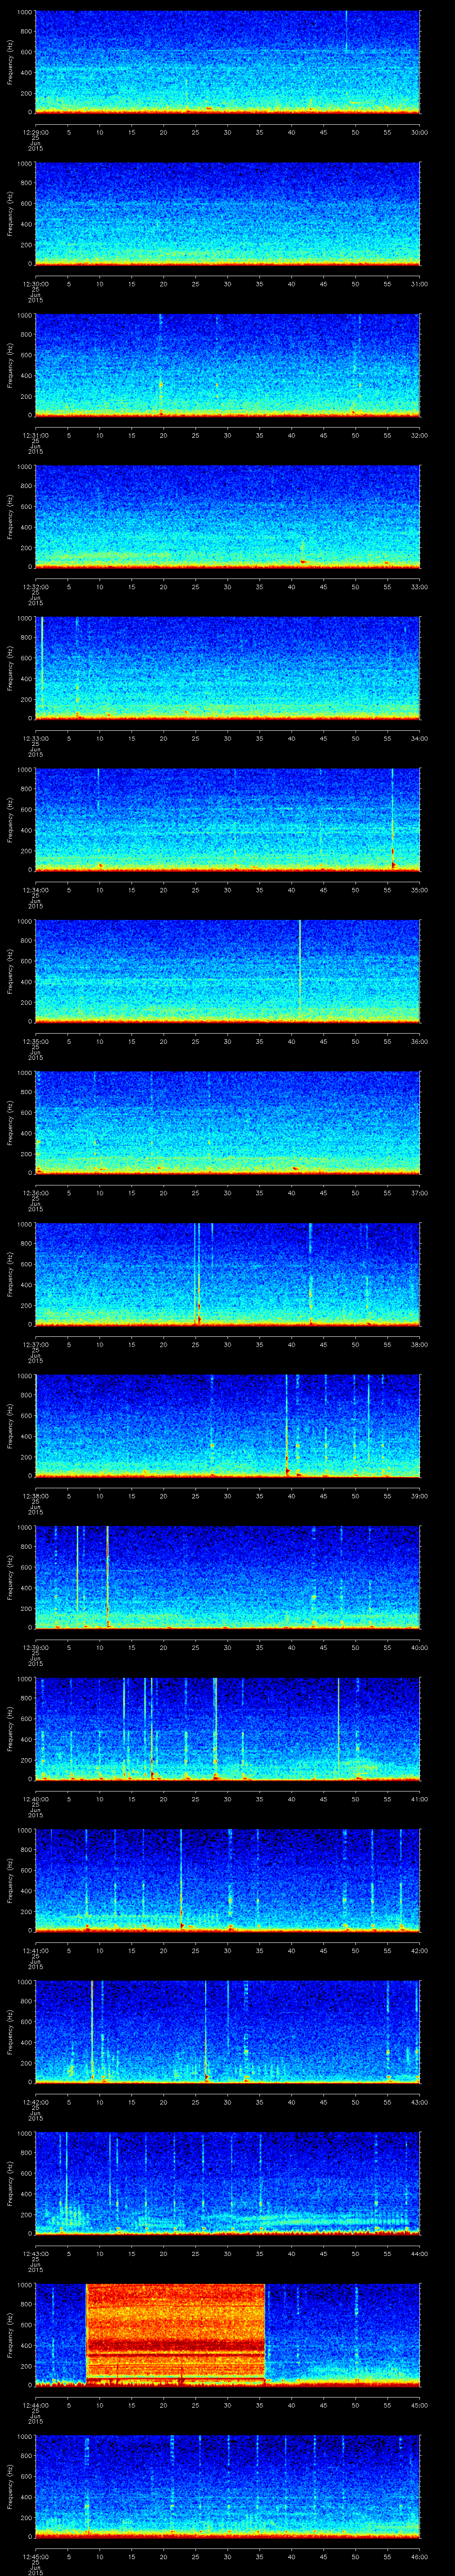Click the bright spike near 39 seconds in the 12:38:00 panel
The image size is (455, 2576).
coord(287,1426)
